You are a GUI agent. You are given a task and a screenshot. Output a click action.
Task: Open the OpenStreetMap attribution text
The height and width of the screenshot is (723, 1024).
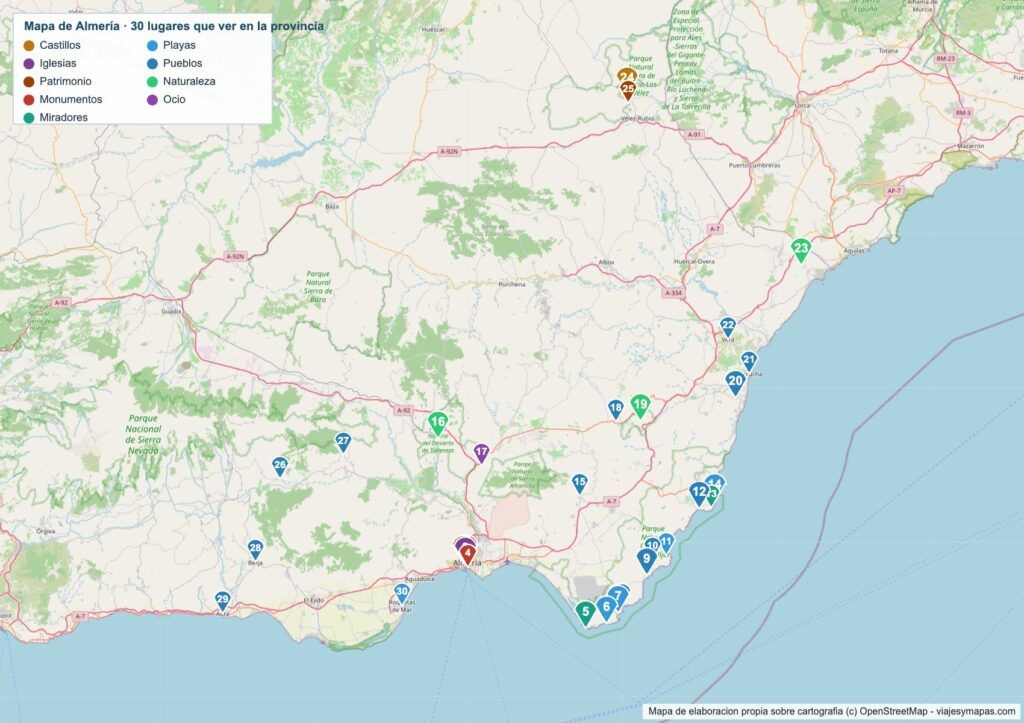[832, 711]
